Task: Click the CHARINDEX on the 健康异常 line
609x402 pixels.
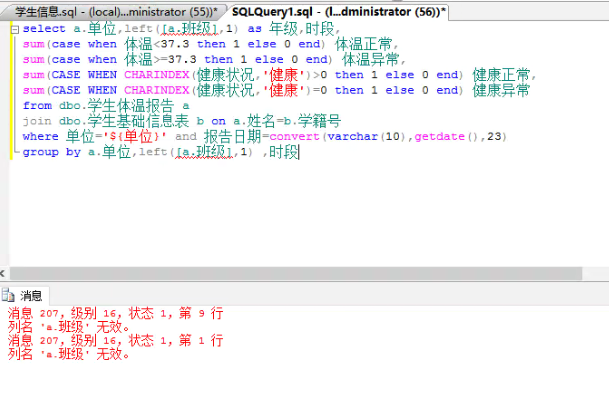Action: 157,90
